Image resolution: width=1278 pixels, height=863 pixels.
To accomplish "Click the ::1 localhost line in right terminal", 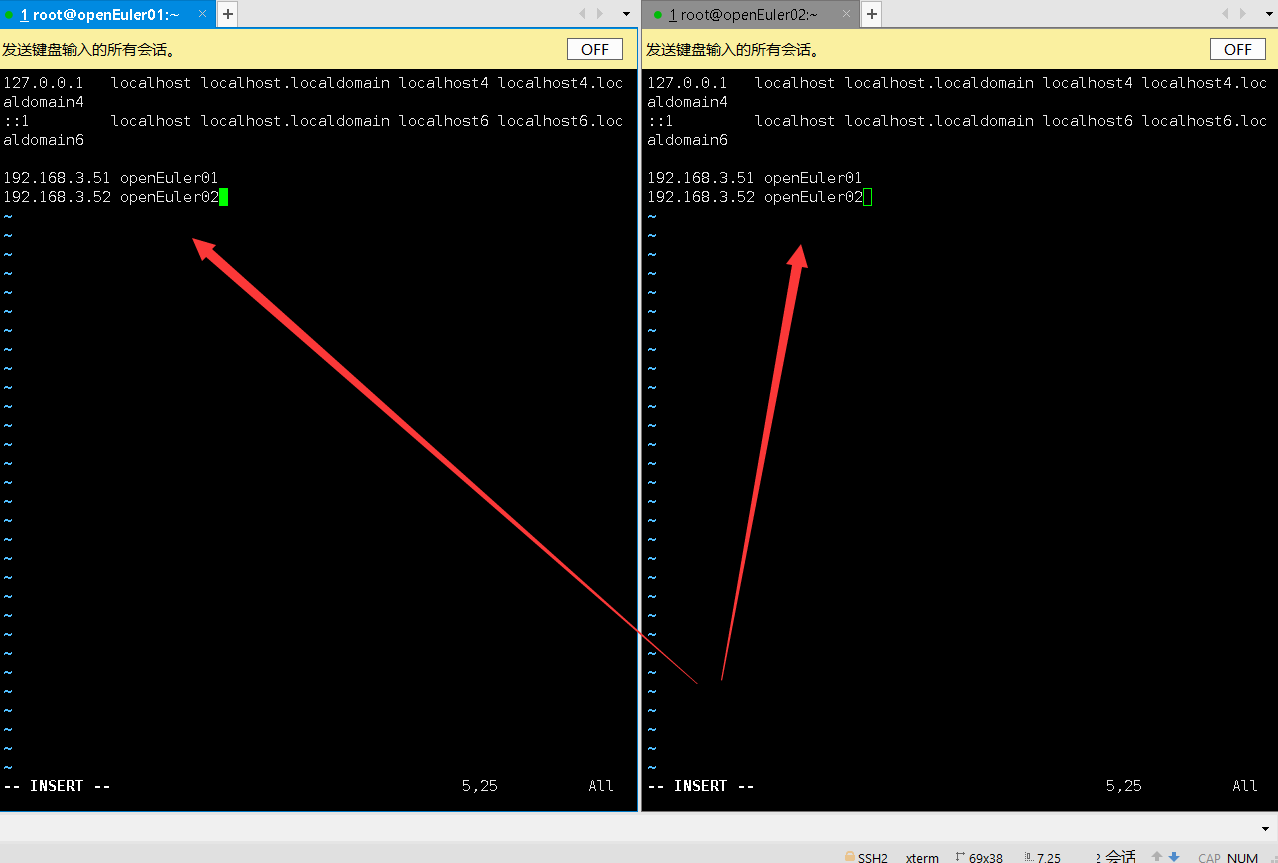I will 956,130.
